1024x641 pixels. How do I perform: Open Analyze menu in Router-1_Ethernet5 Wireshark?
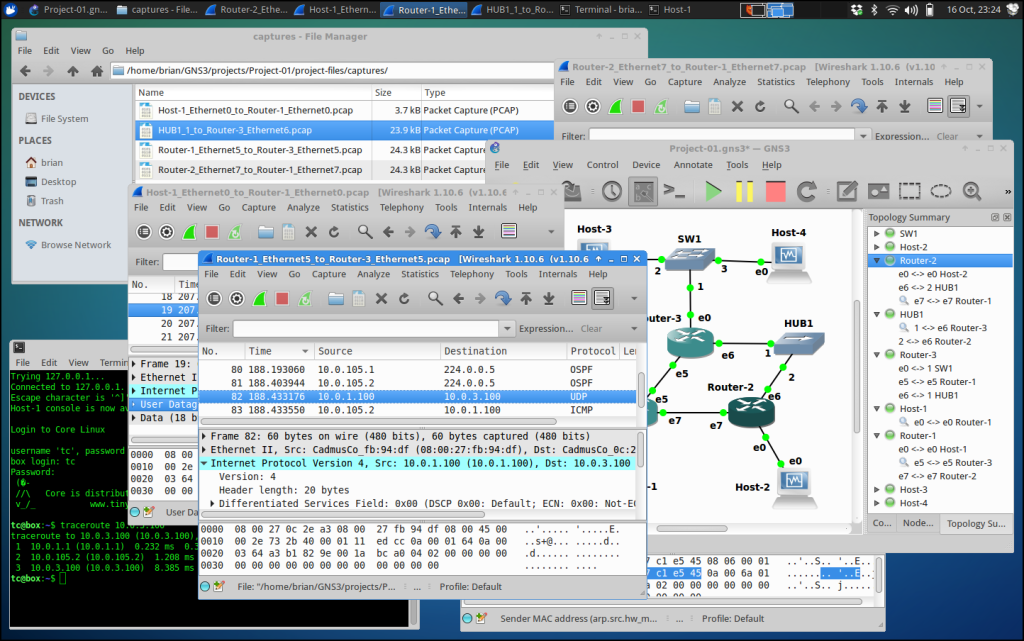(x=374, y=274)
